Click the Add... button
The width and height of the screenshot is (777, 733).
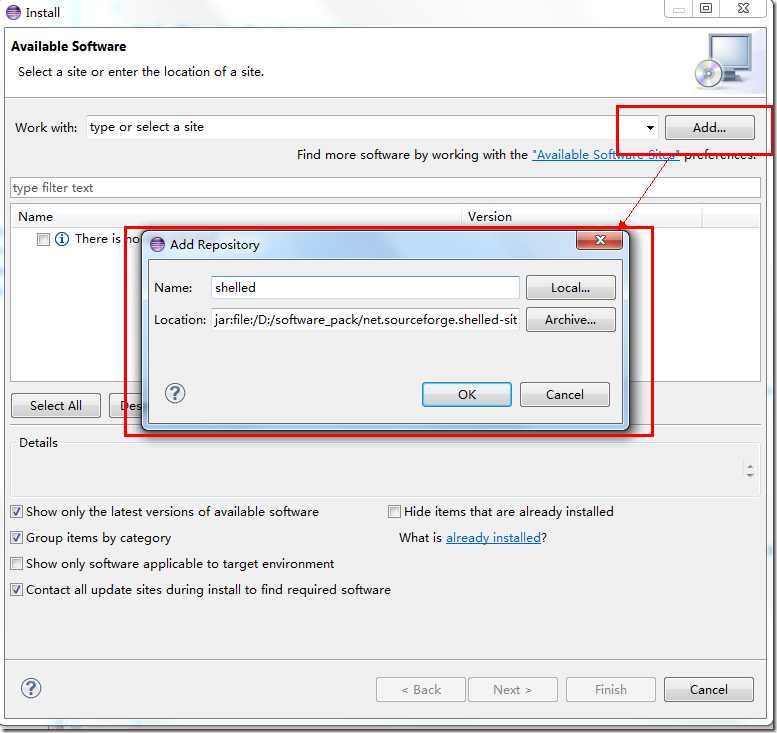click(x=710, y=127)
